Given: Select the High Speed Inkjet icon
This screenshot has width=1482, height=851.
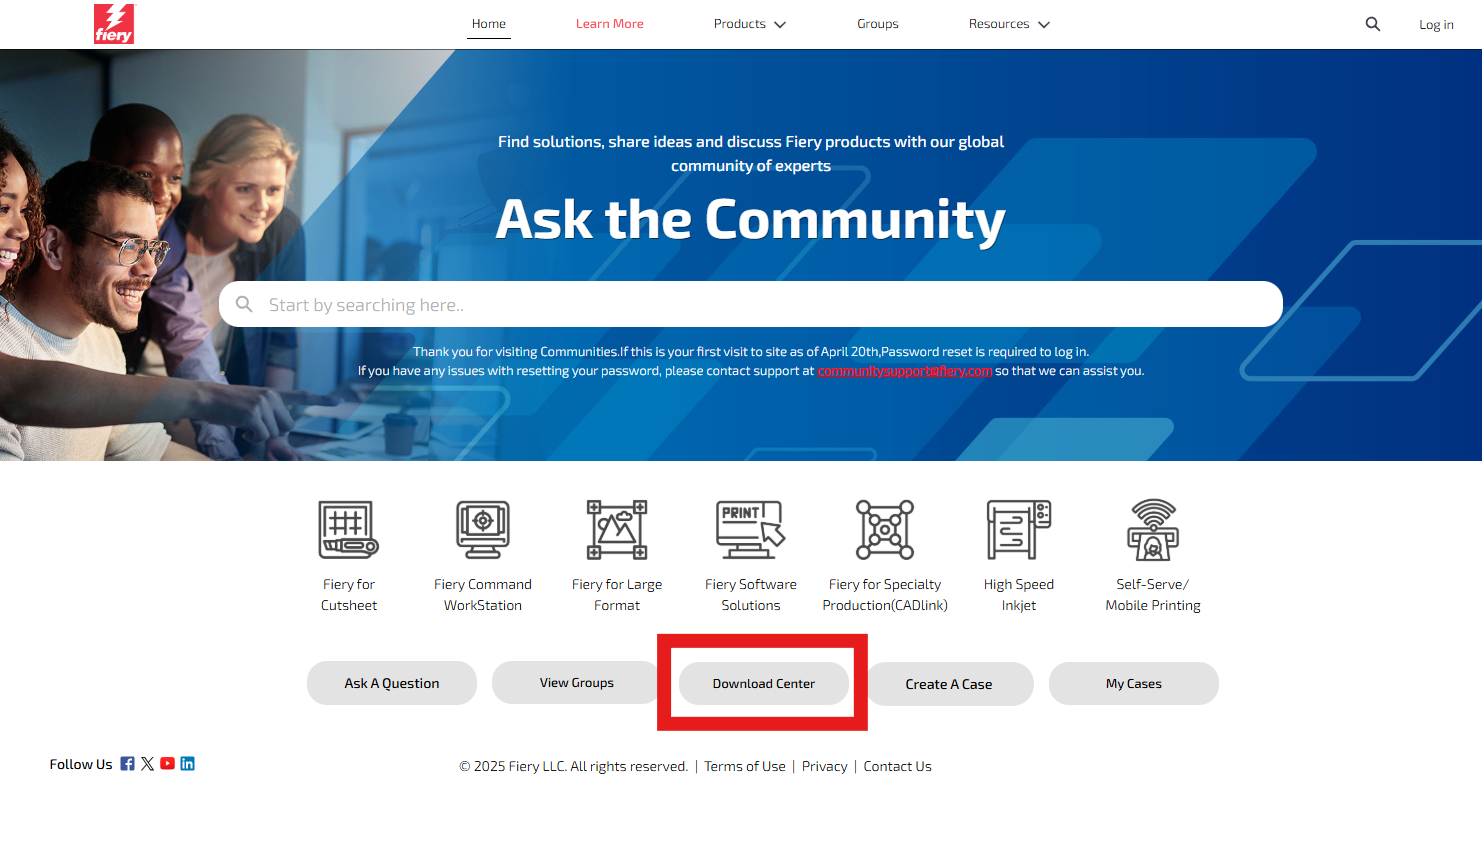Looking at the screenshot, I should (1019, 529).
